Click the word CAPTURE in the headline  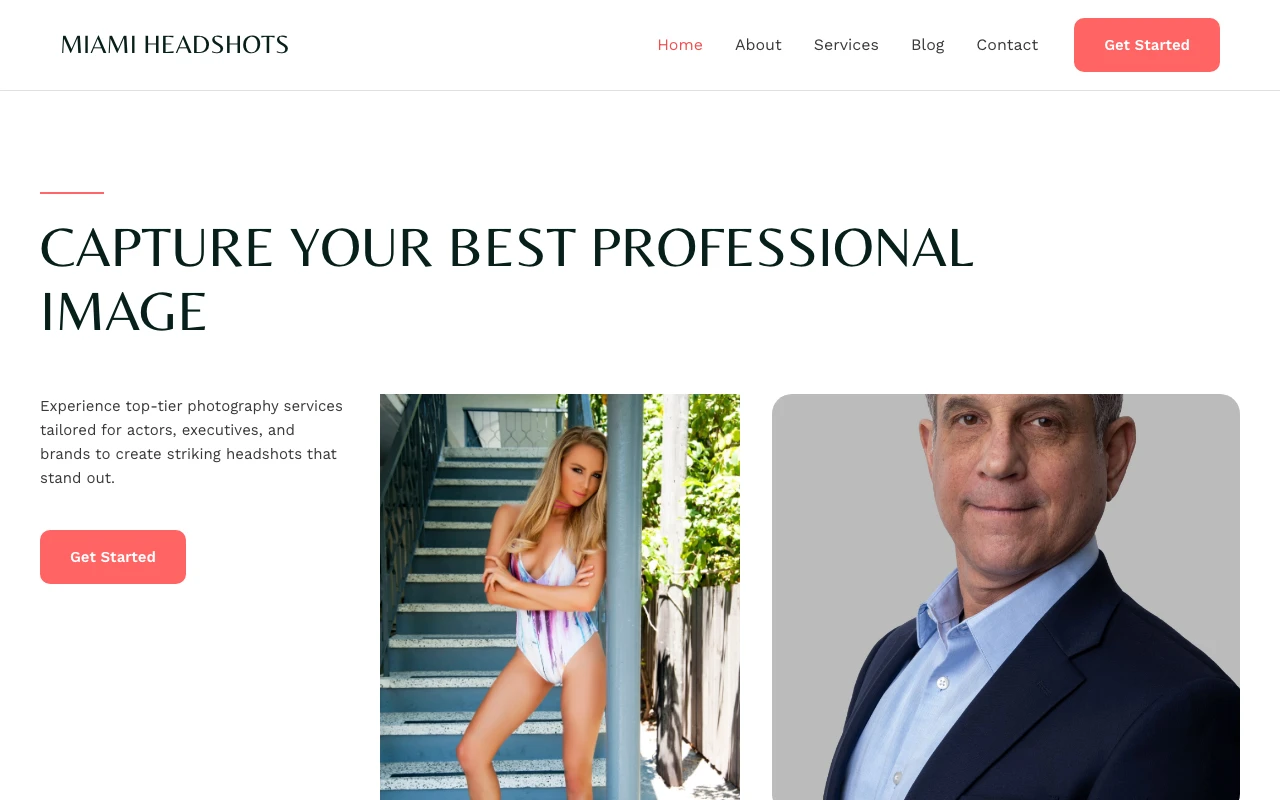point(157,248)
